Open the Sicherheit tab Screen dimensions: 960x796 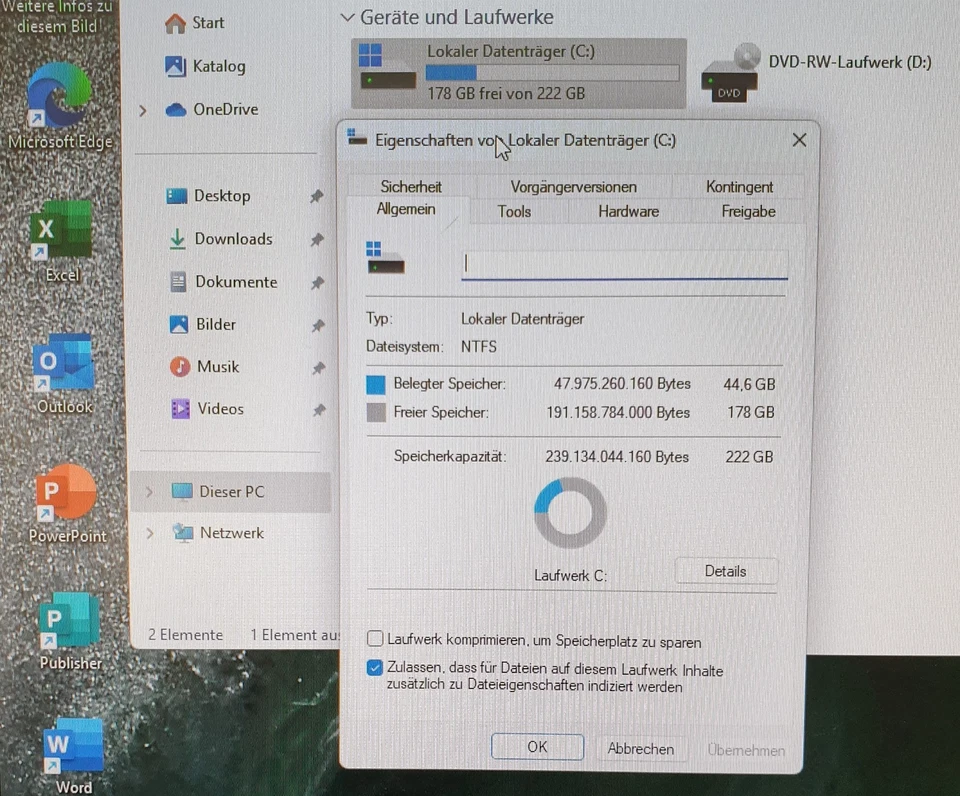(x=410, y=187)
